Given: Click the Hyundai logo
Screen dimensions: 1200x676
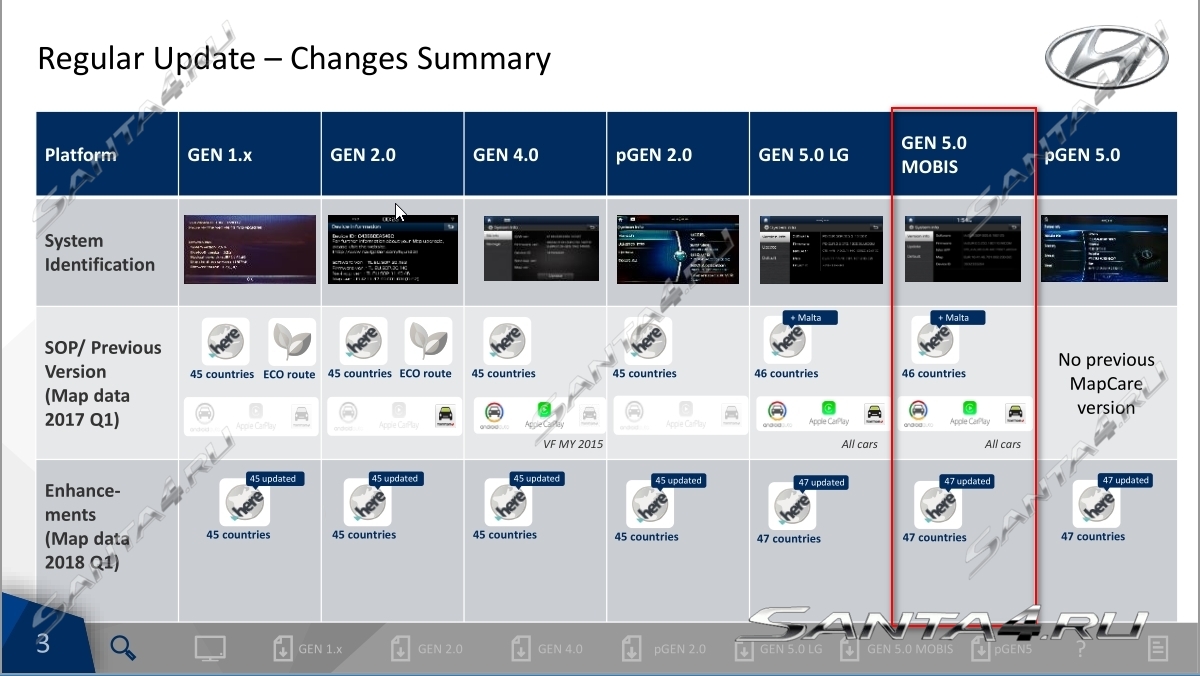Looking at the screenshot, I should (1107, 60).
